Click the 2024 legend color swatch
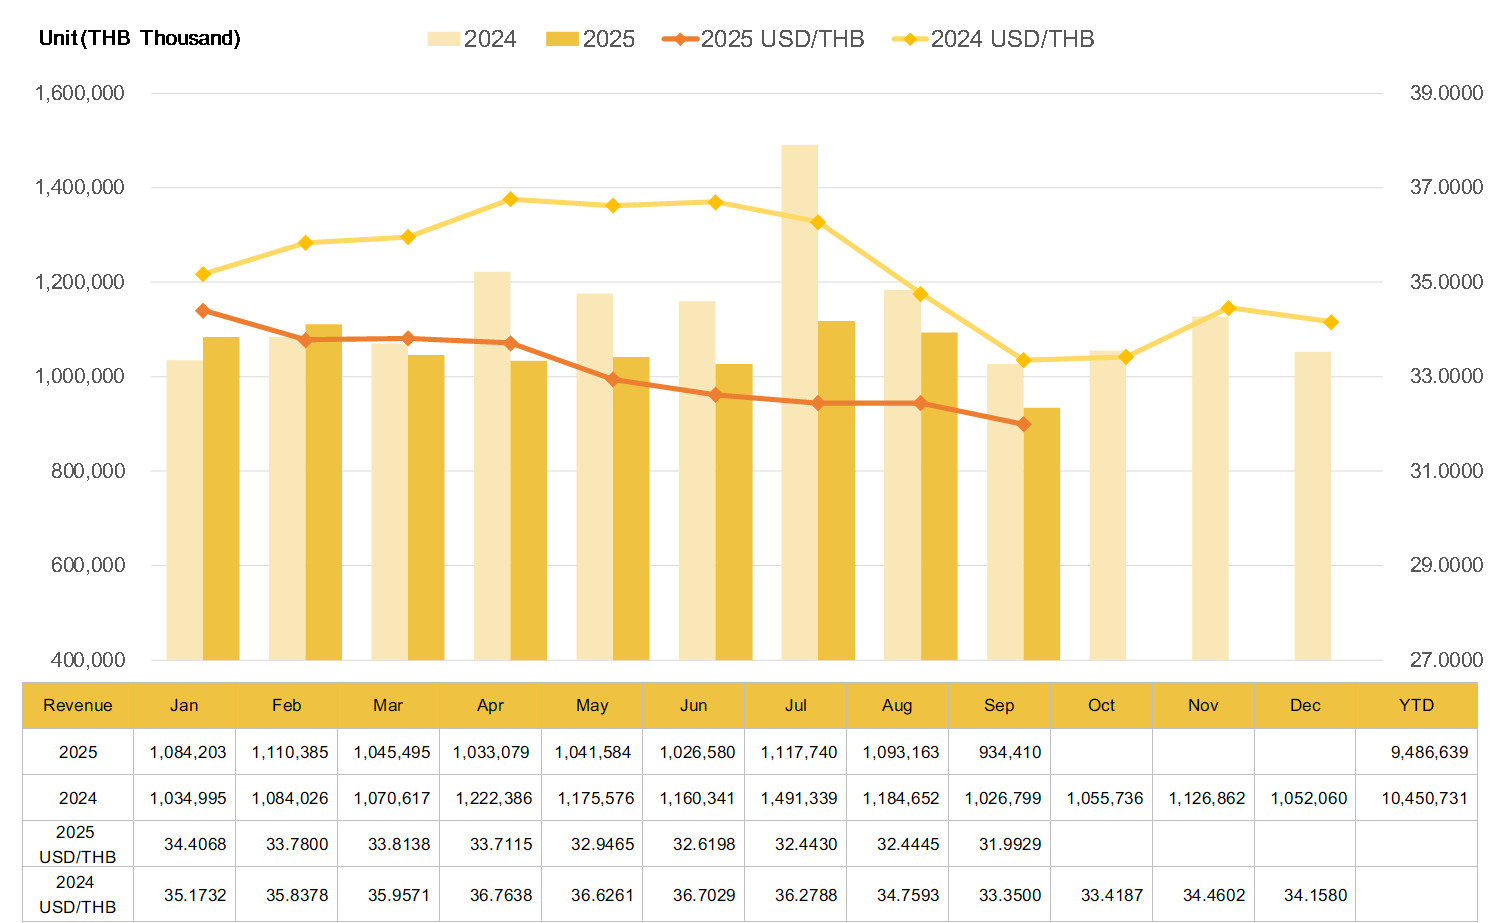This screenshot has width=1500, height=923. [443, 39]
